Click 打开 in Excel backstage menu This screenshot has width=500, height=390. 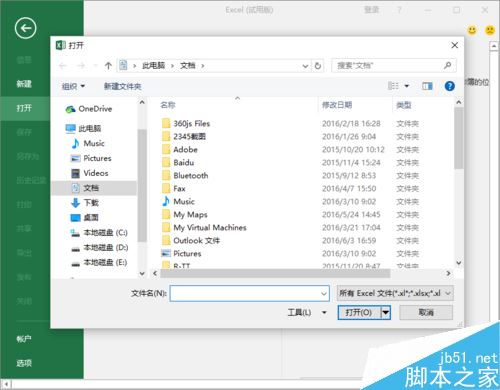[24, 108]
